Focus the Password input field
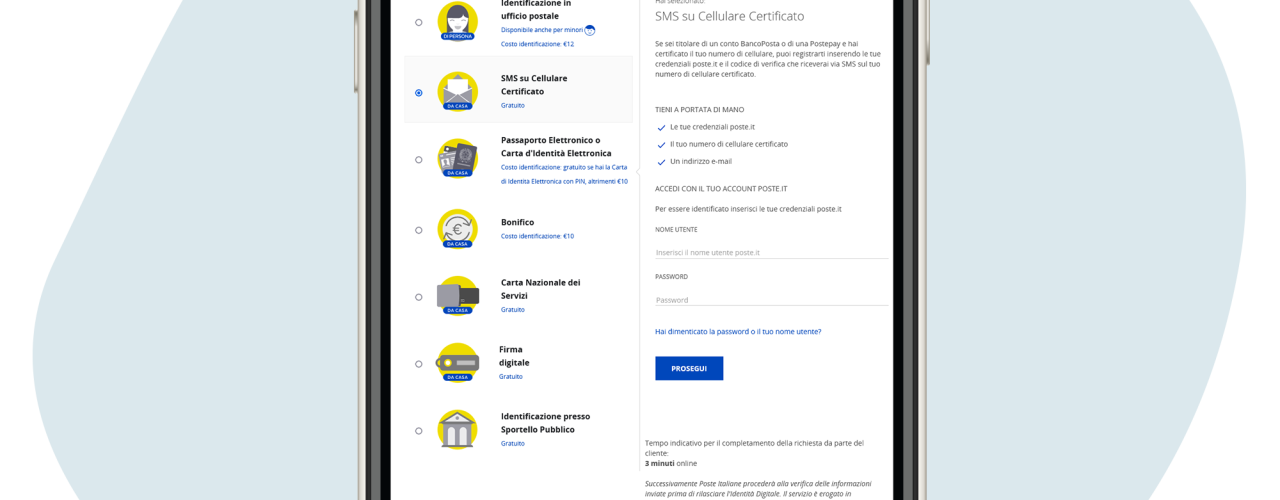Image resolution: width=1280 pixels, height=500 pixels. (x=771, y=299)
